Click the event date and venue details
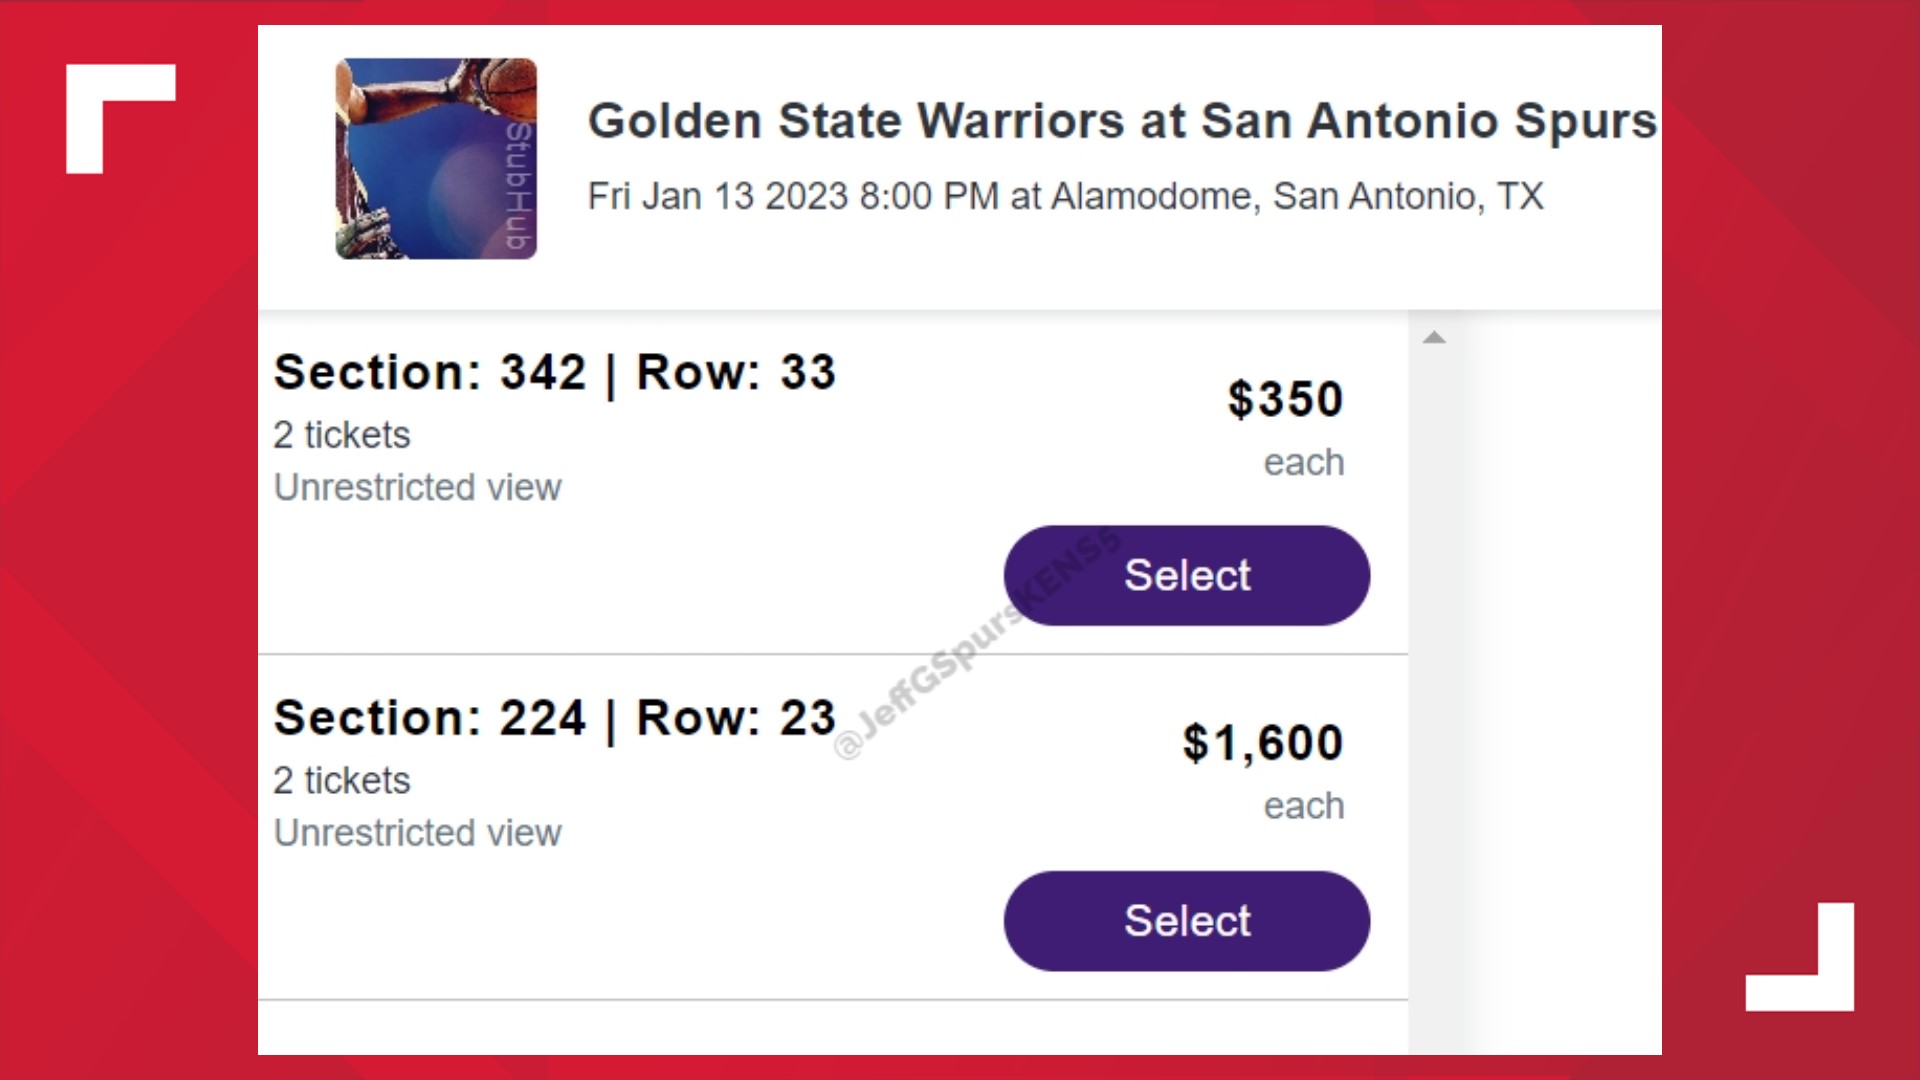1920x1080 pixels. [x=1063, y=196]
